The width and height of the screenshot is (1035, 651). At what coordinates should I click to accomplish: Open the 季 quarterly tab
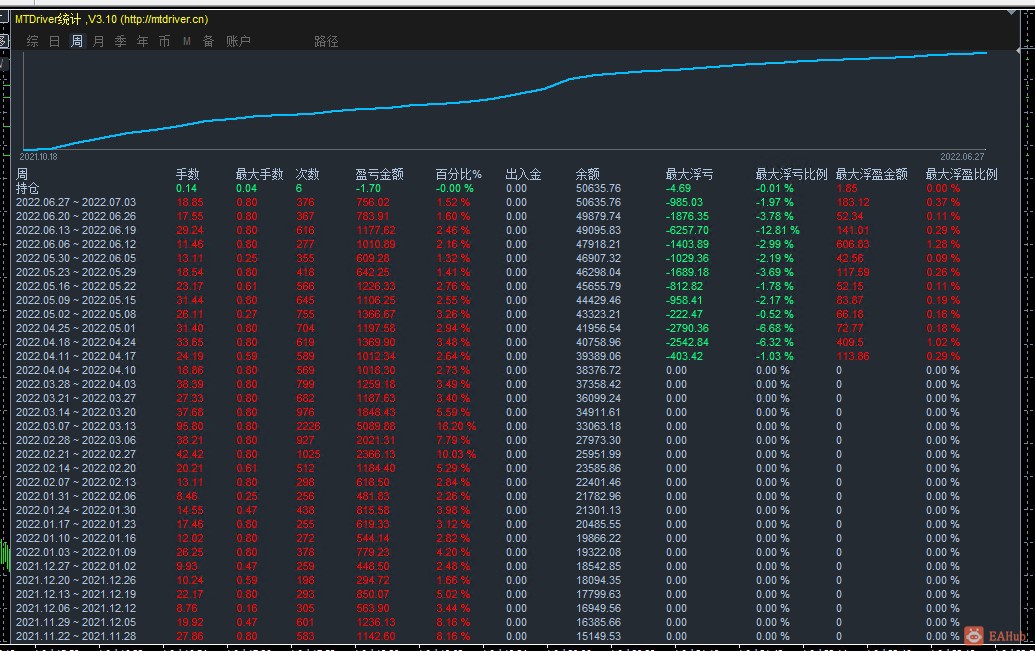coord(120,42)
